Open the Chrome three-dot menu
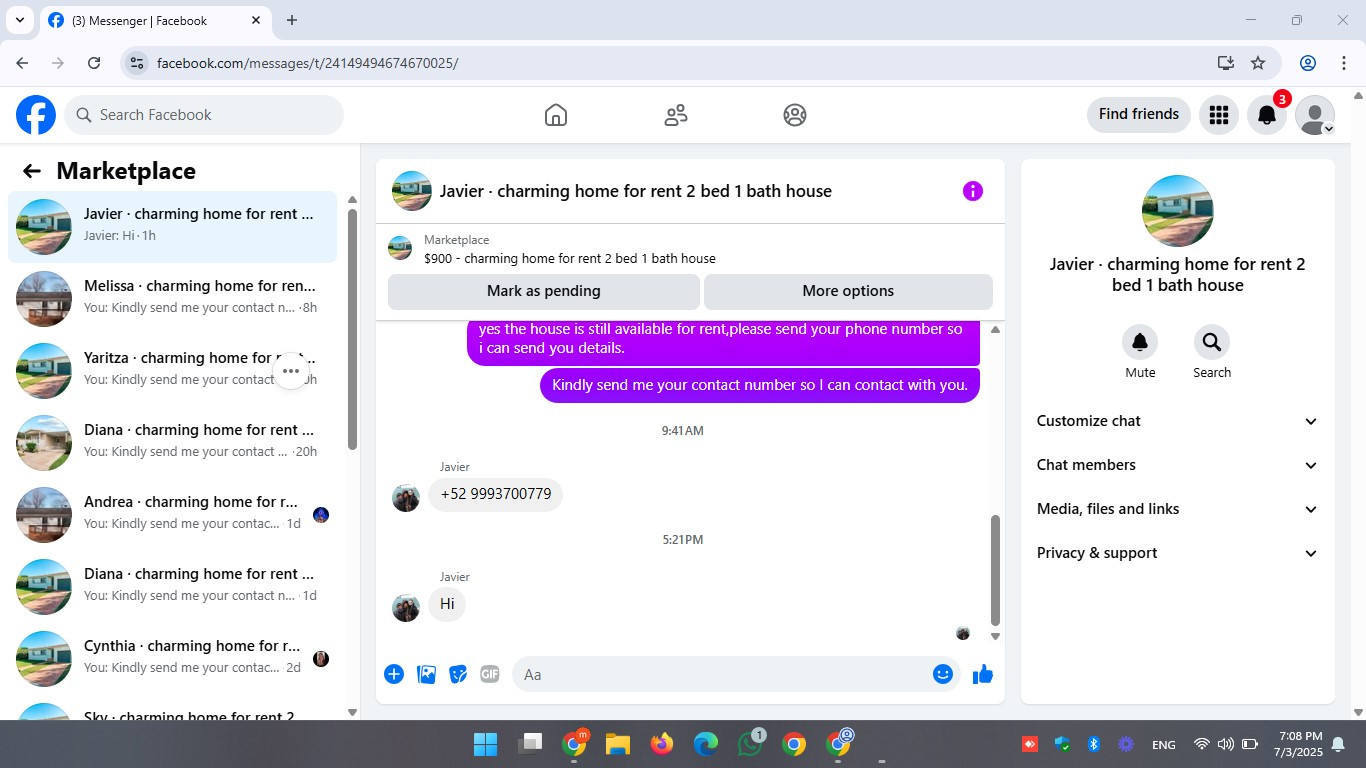1366x768 pixels. tap(1344, 63)
